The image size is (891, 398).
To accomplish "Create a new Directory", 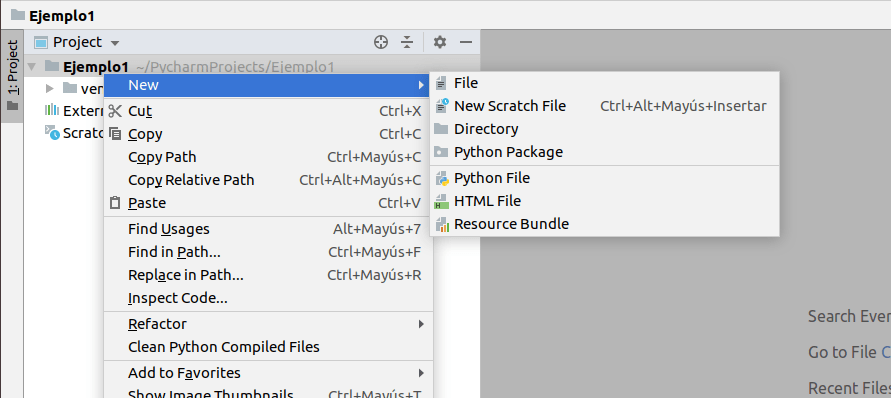I will click(605, 129).
